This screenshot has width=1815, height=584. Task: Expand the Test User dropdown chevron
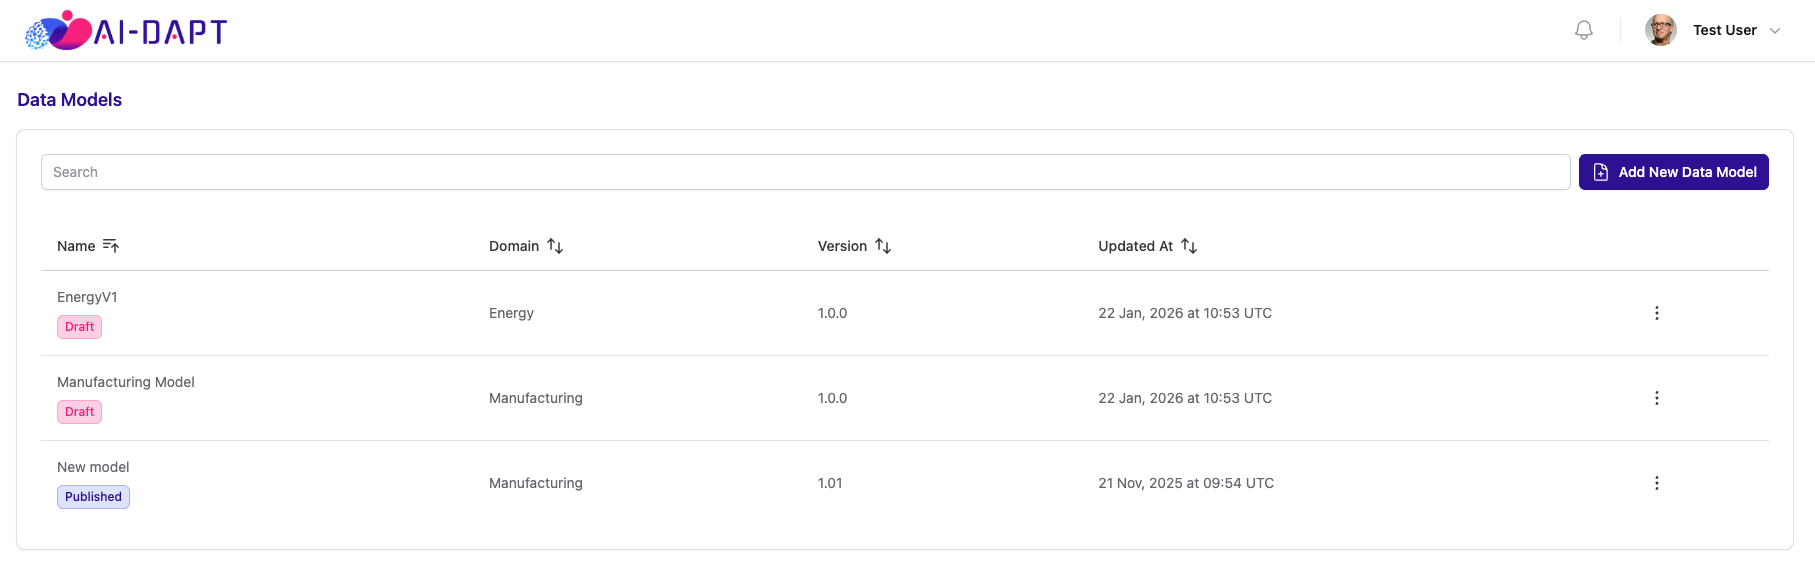1775,31
